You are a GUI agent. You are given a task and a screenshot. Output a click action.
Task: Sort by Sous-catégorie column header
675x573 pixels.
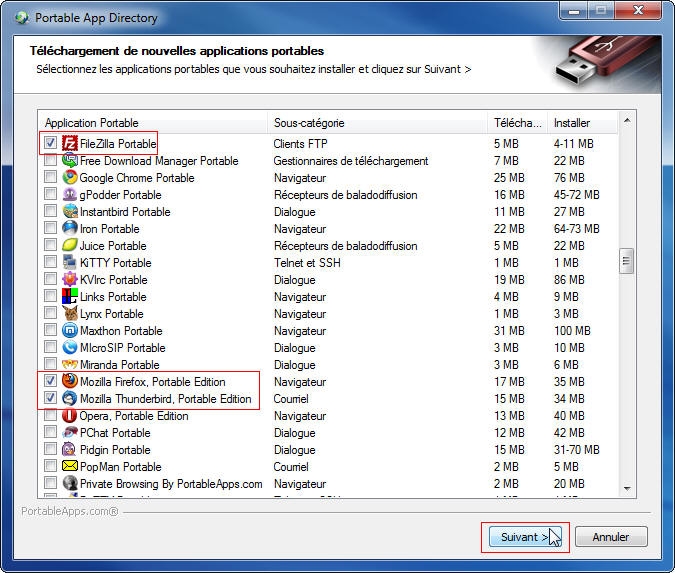(378, 123)
